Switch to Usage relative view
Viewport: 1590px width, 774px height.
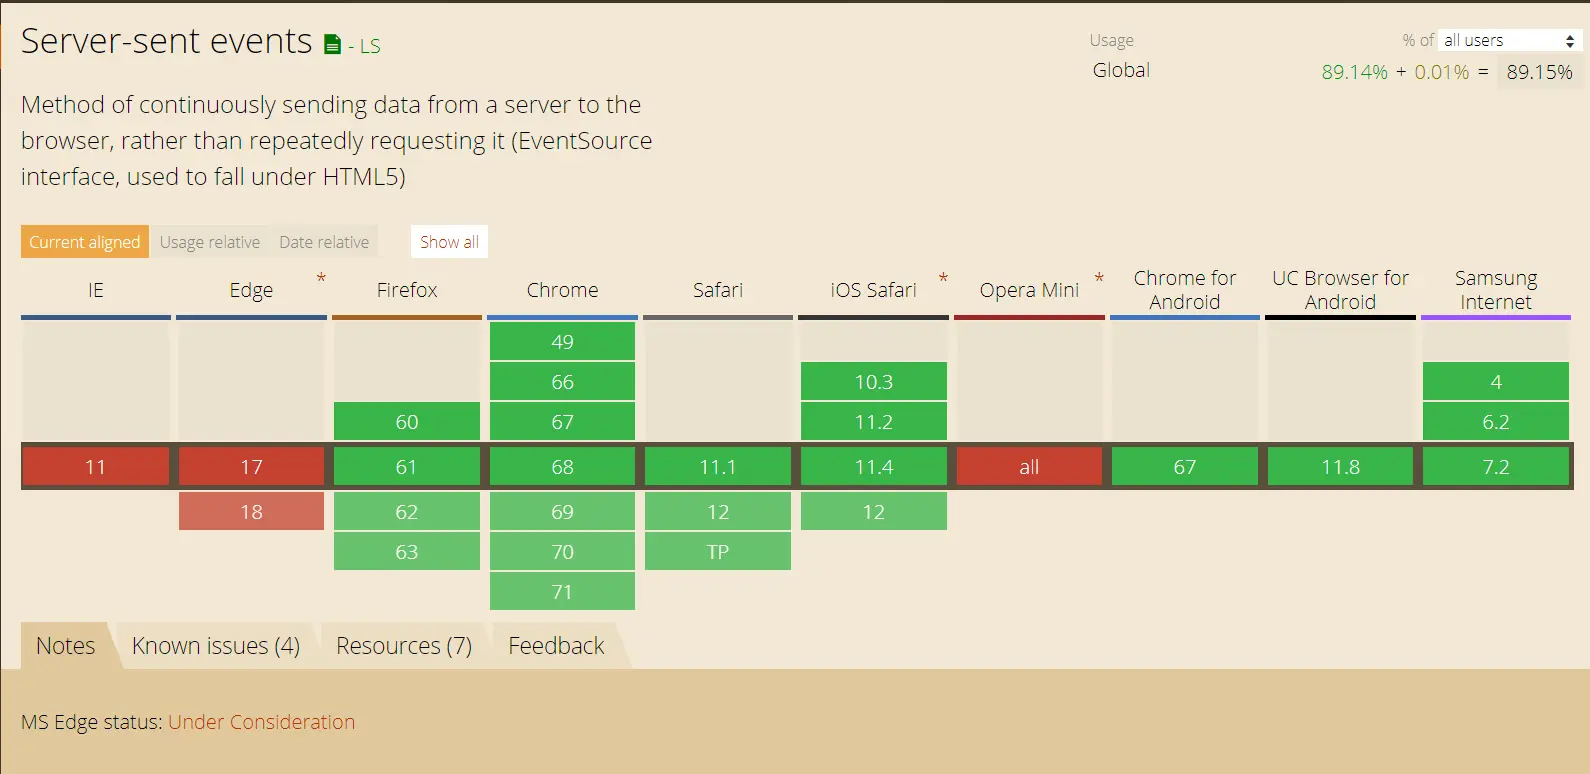tap(210, 242)
